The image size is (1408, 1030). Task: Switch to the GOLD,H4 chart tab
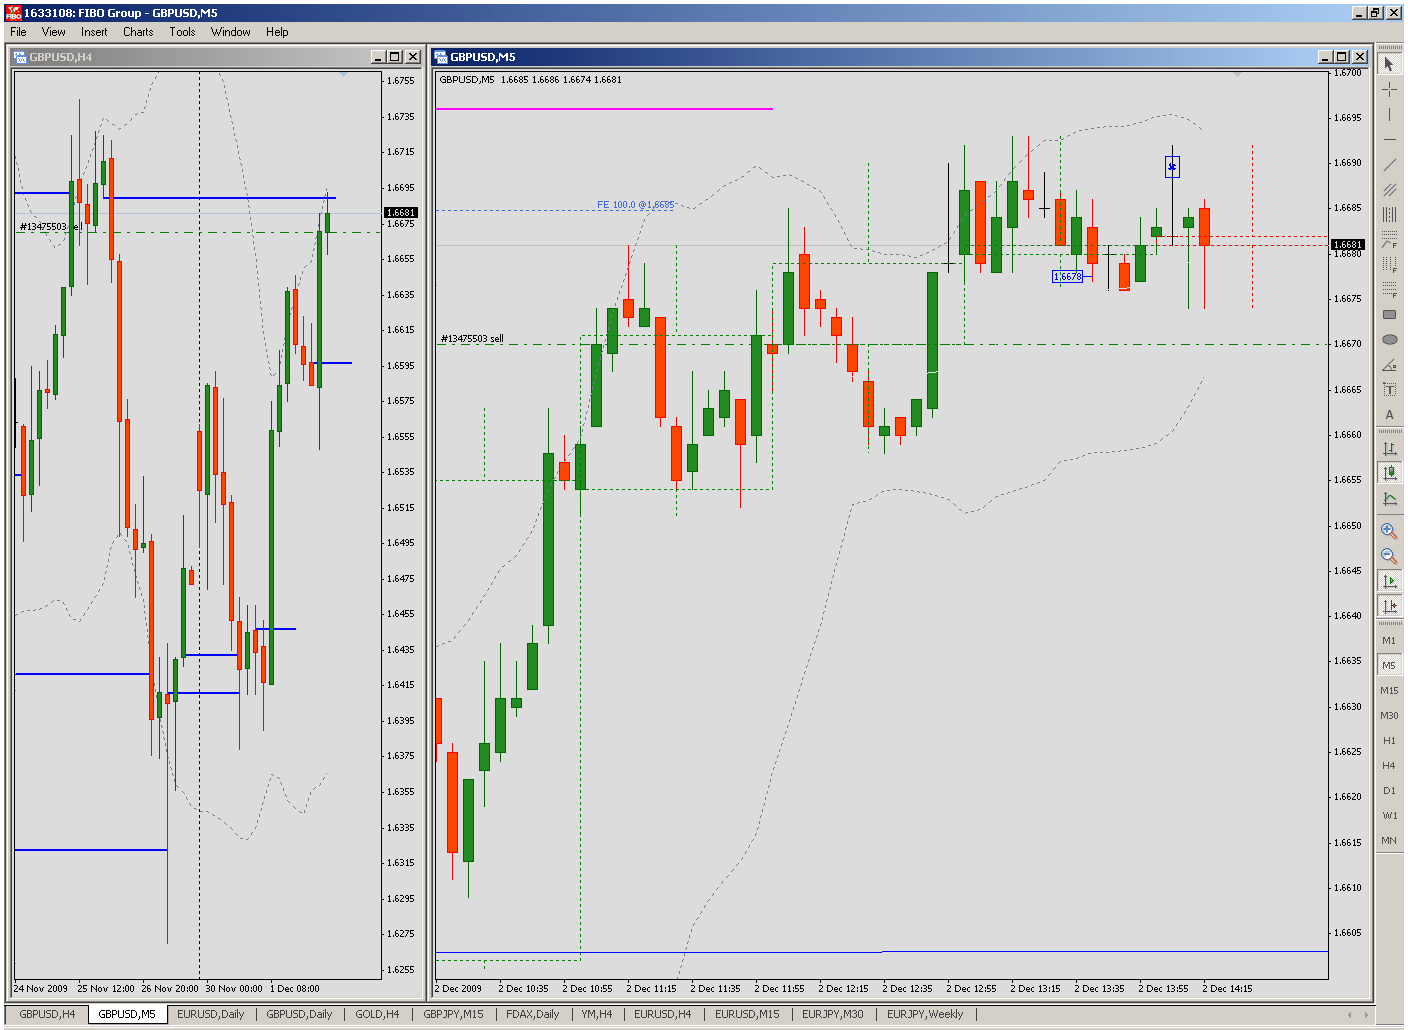point(377,1013)
